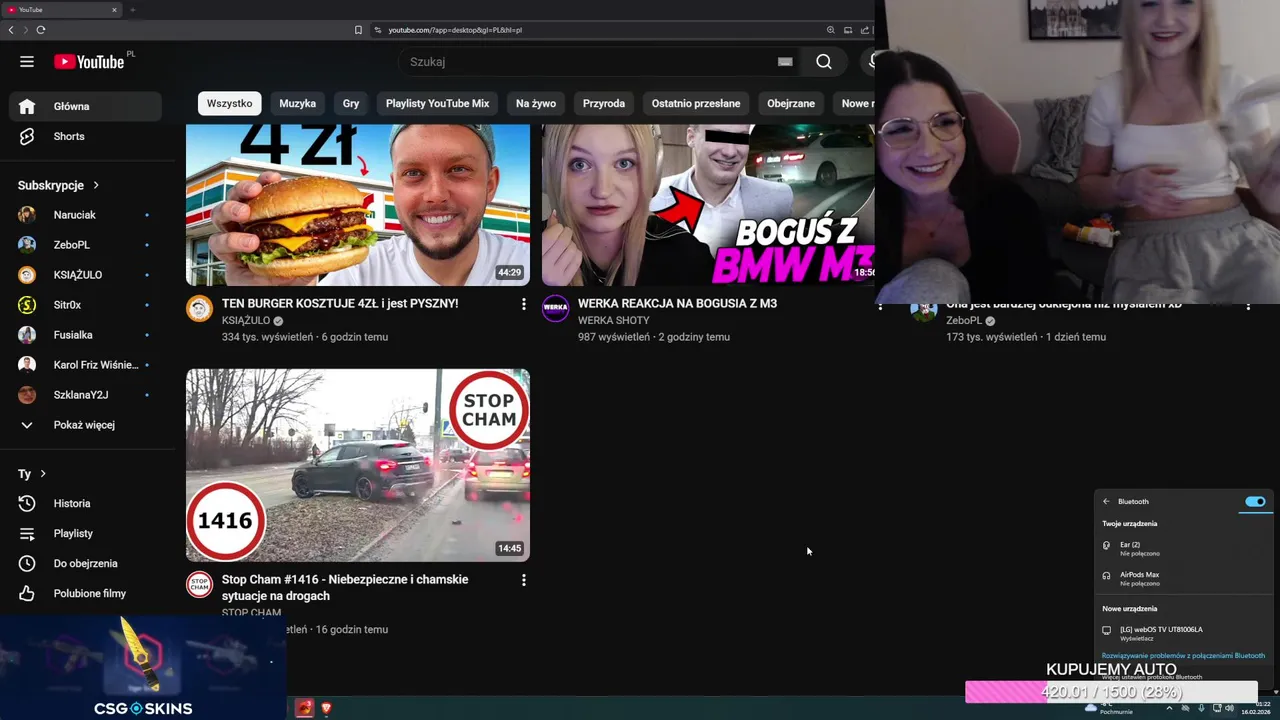Viewport: 1280px width, 720px height.
Task: Open the on-screen keyboard icon in search
Action: 785,62
